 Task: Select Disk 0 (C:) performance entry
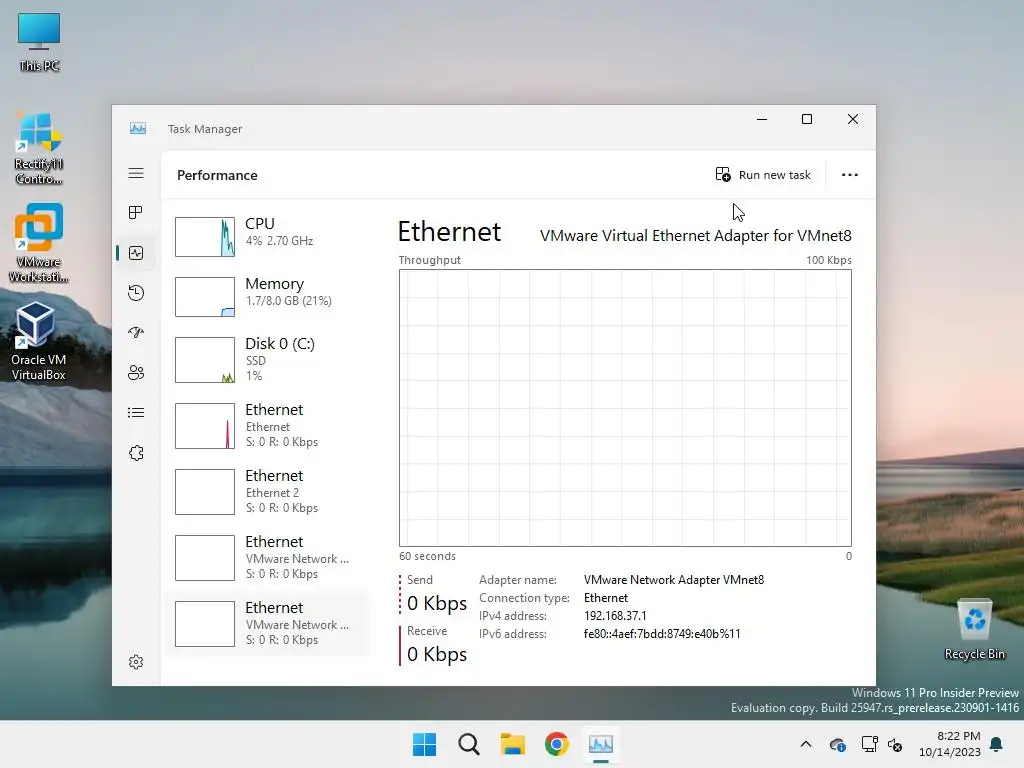pos(268,359)
